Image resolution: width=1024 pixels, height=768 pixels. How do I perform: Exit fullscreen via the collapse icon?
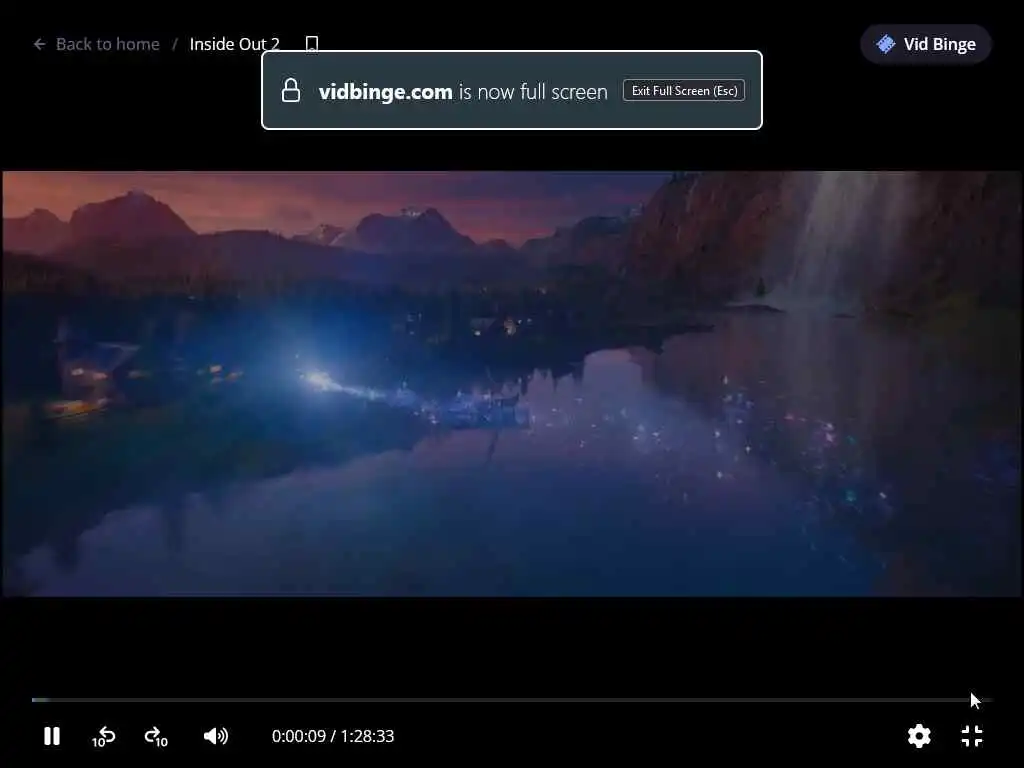972,736
